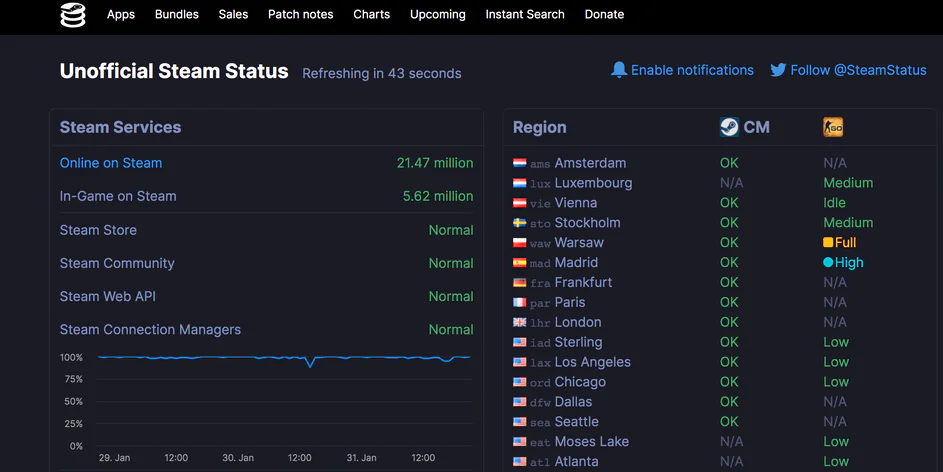
Task: Click the CS:GO column icon
Action: point(833,127)
